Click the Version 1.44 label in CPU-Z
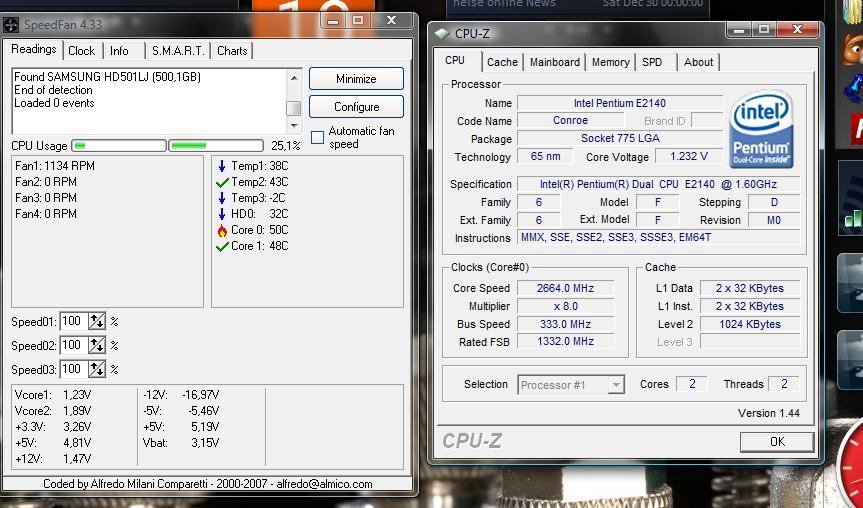Screen dimensions: 863x508 click(768, 413)
